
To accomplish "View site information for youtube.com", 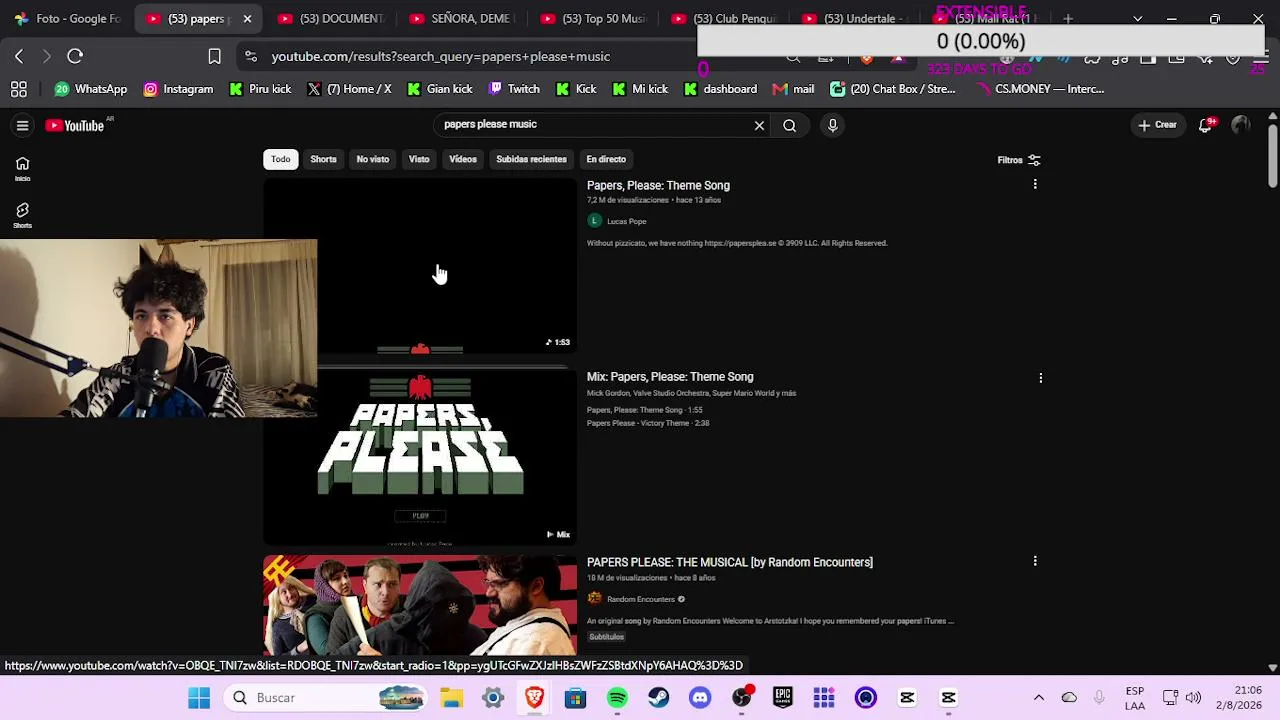I will click(250, 56).
